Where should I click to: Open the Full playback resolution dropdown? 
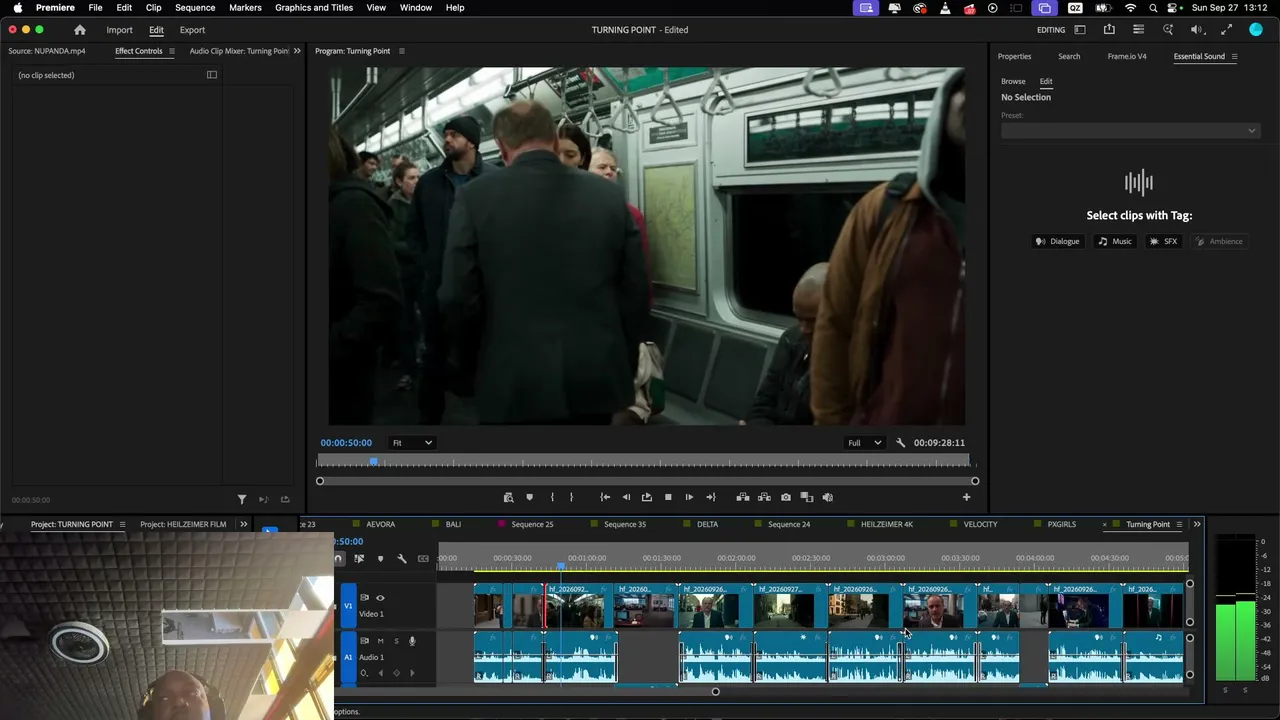tap(864, 443)
